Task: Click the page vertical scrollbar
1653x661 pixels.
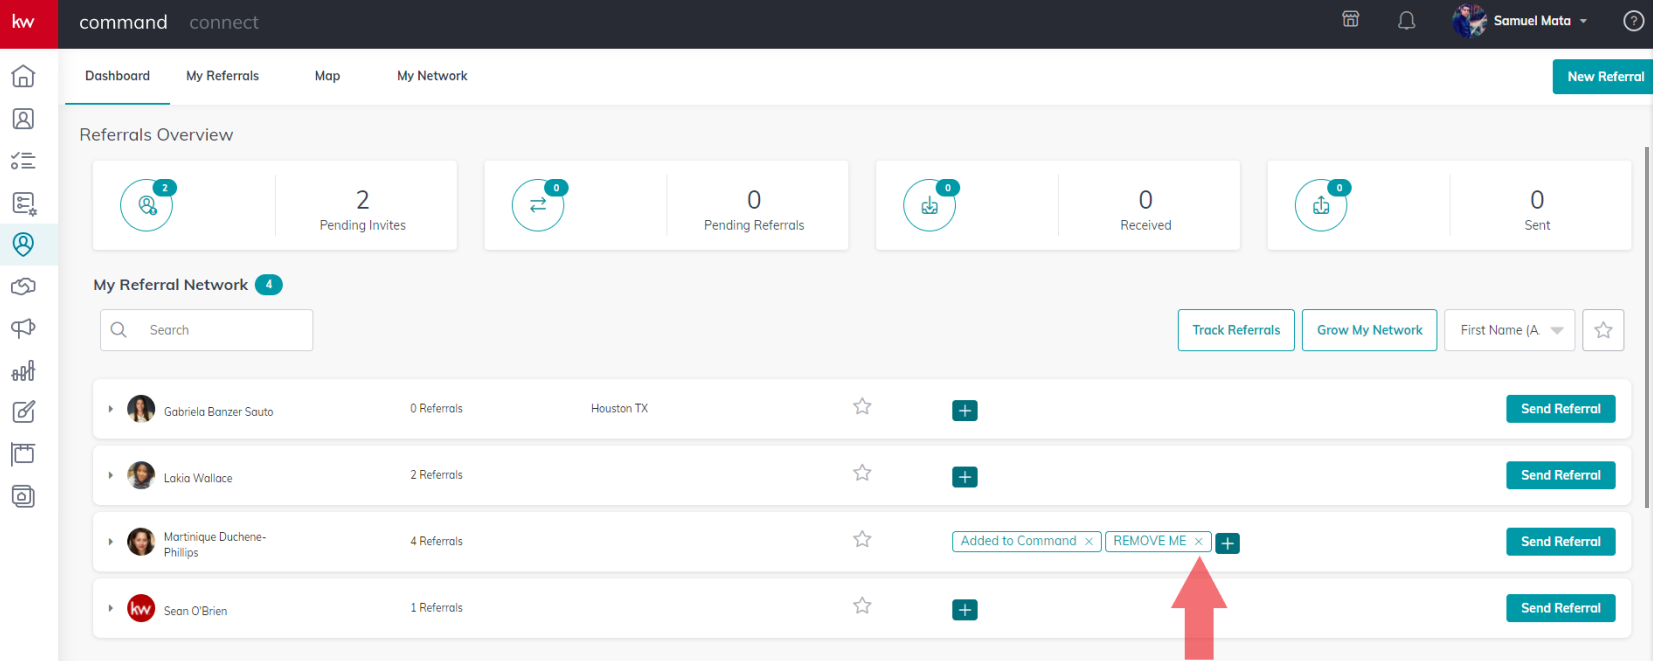Action: pos(1646,327)
